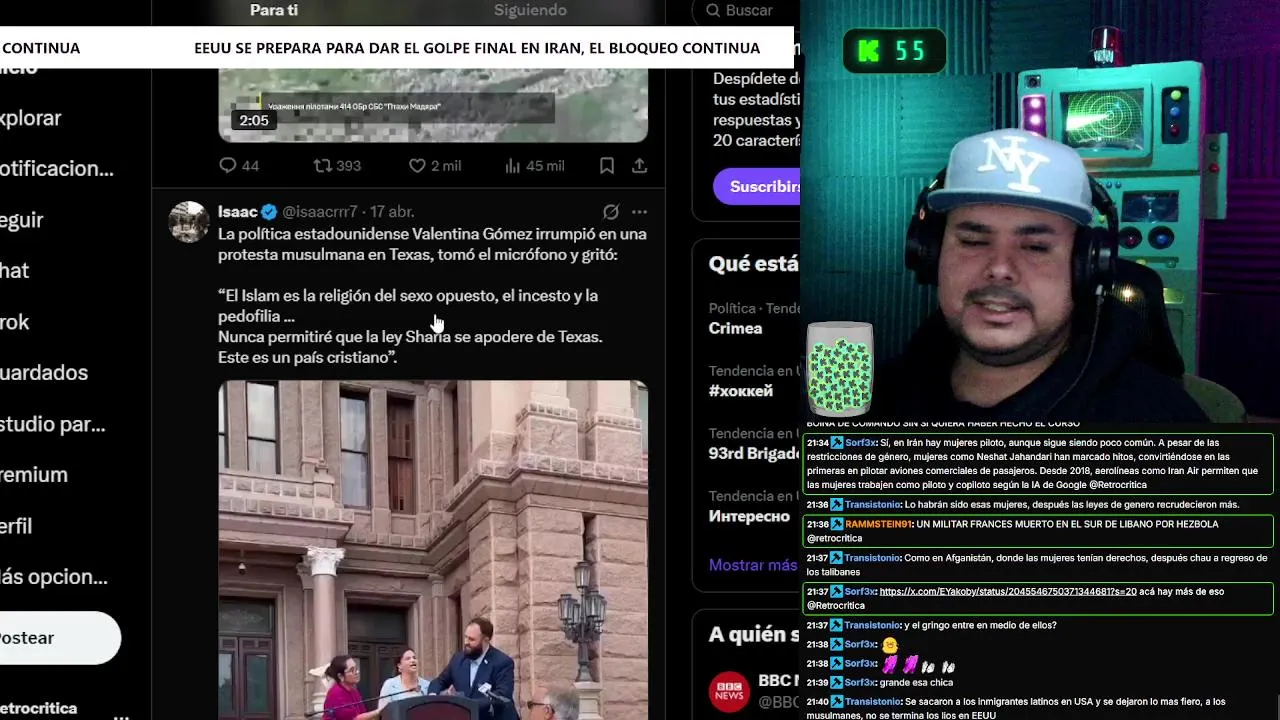Click the Suscribirse button

[x=757, y=187]
